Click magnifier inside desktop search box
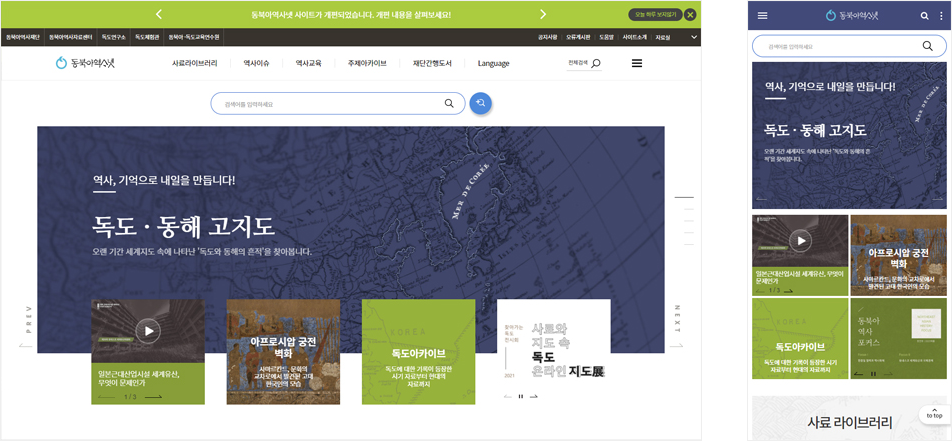Screen dimensions: 952x441 [449, 103]
